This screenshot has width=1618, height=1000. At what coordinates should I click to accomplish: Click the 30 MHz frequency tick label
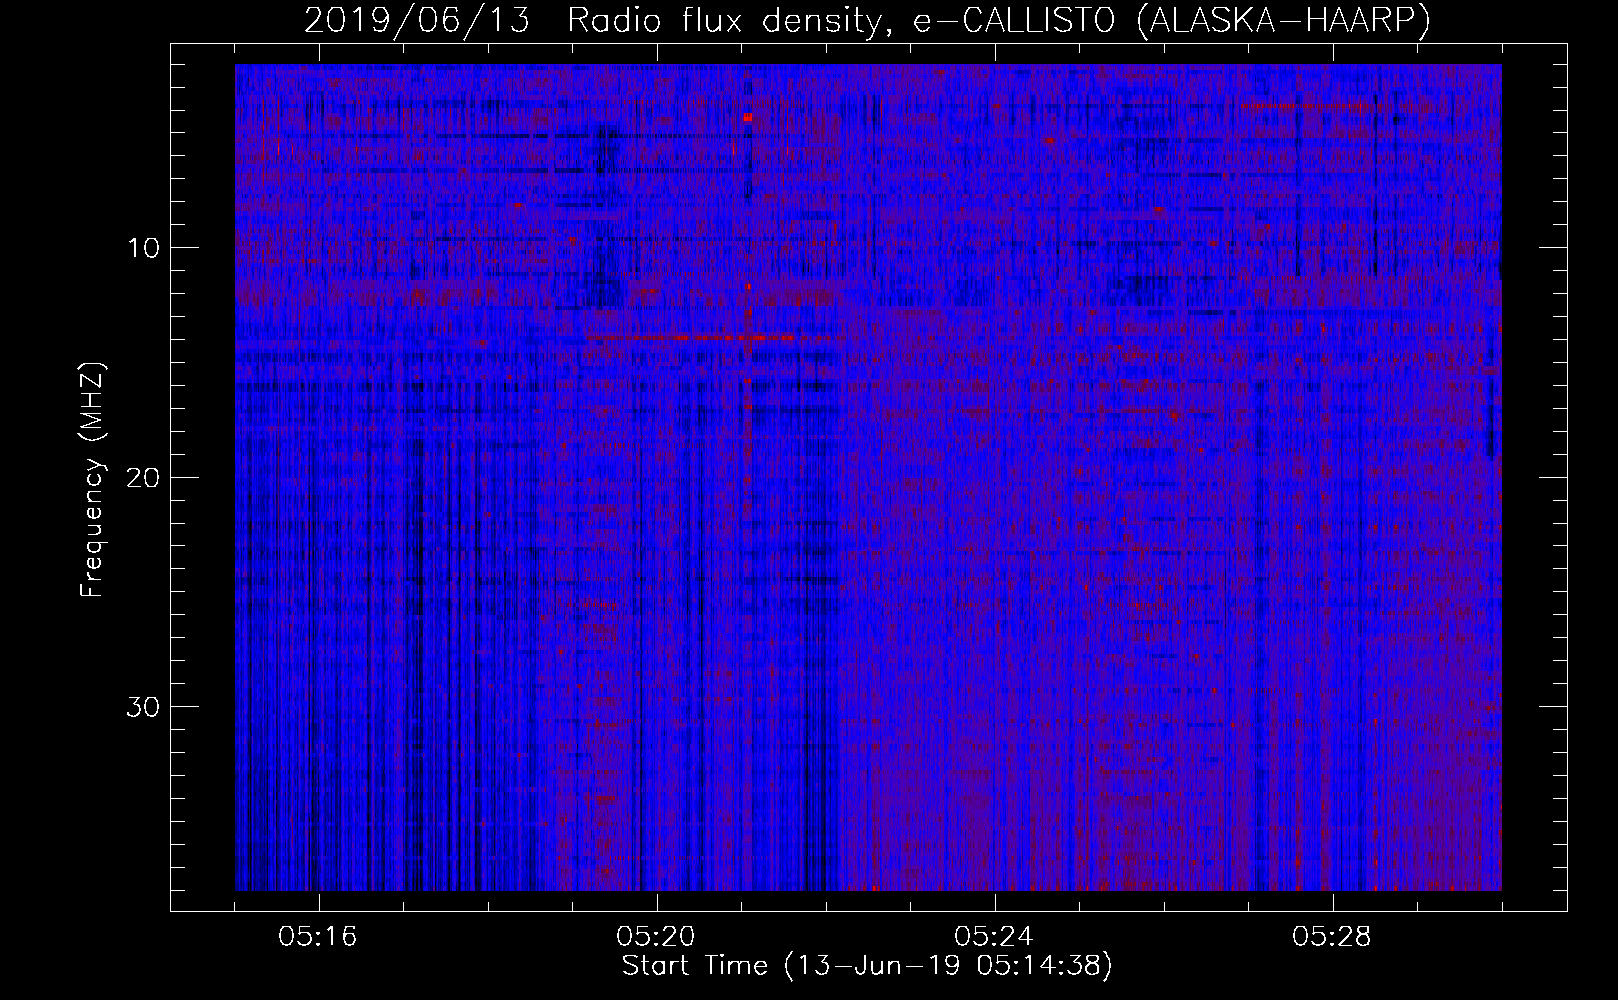click(144, 707)
